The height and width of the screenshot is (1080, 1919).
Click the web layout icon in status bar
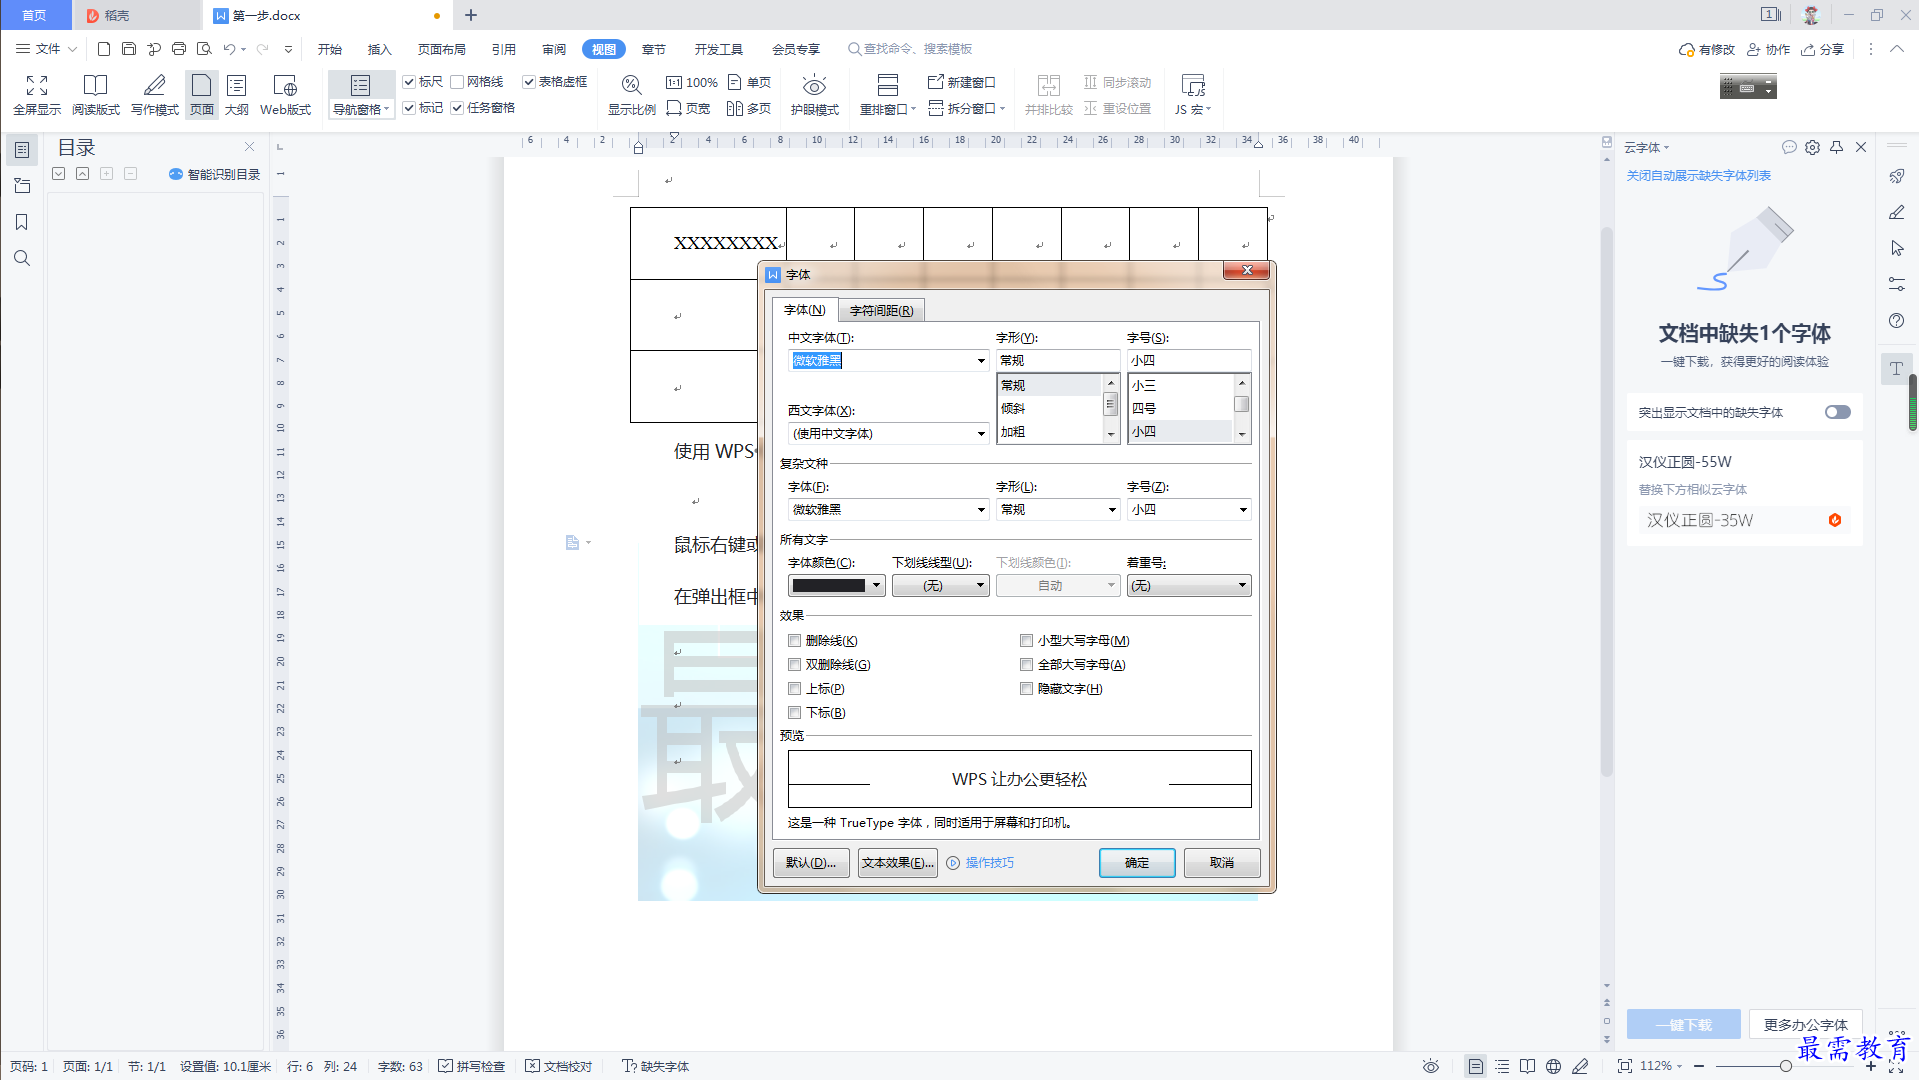point(1553,1066)
